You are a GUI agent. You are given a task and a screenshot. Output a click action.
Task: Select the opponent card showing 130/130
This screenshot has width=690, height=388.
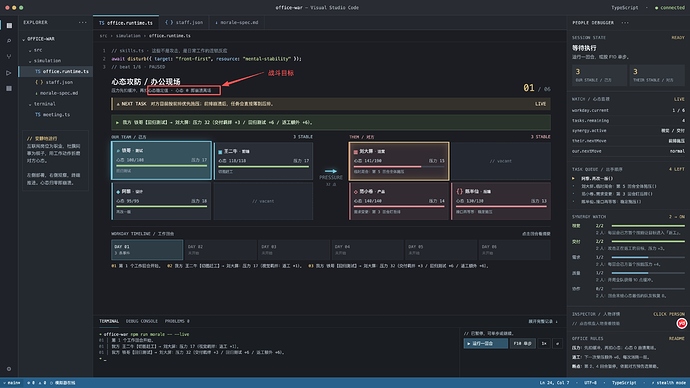(x=501, y=201)
